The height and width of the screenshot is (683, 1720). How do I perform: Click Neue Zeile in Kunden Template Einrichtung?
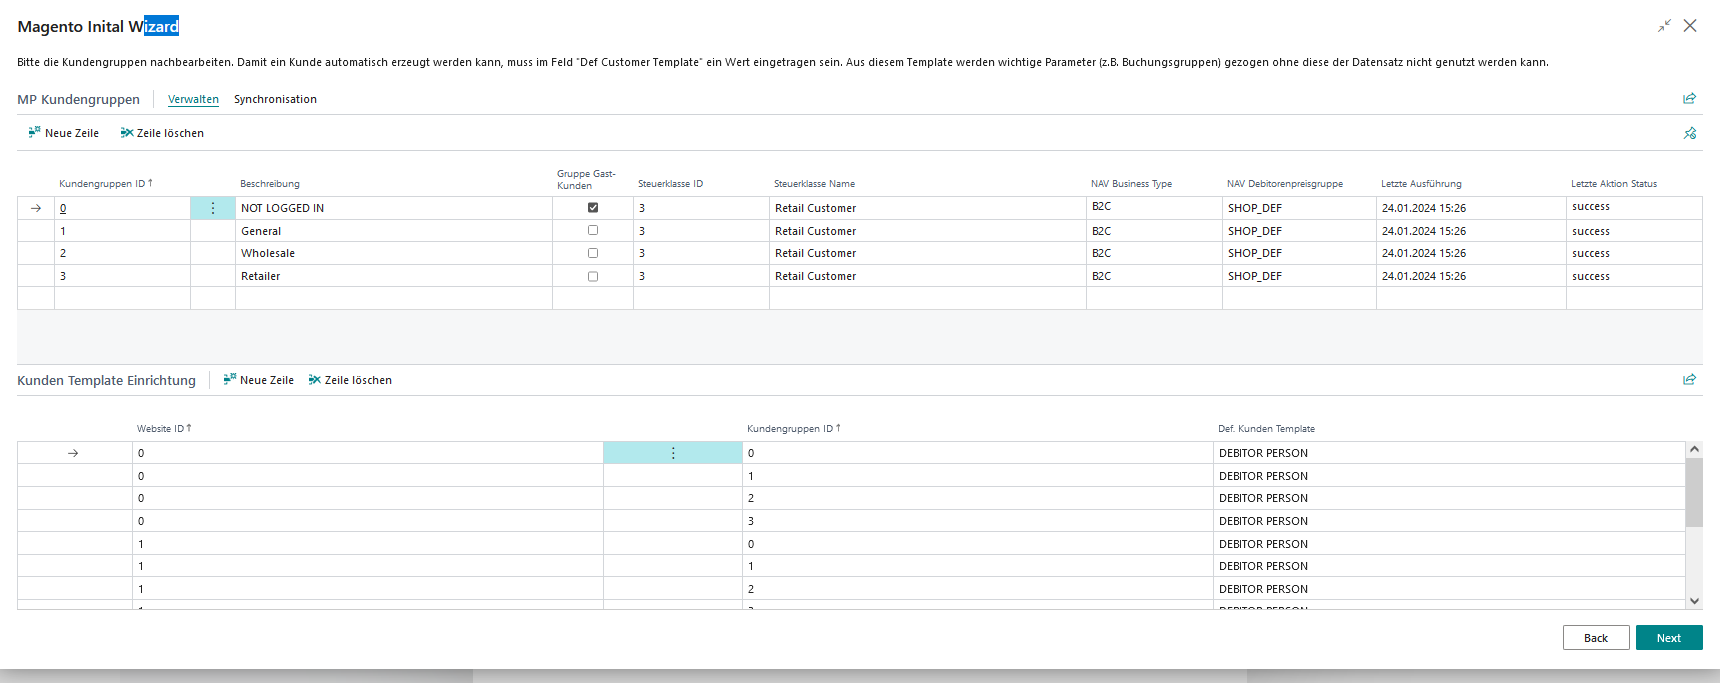pyautogui.click(x=258, y=380)
